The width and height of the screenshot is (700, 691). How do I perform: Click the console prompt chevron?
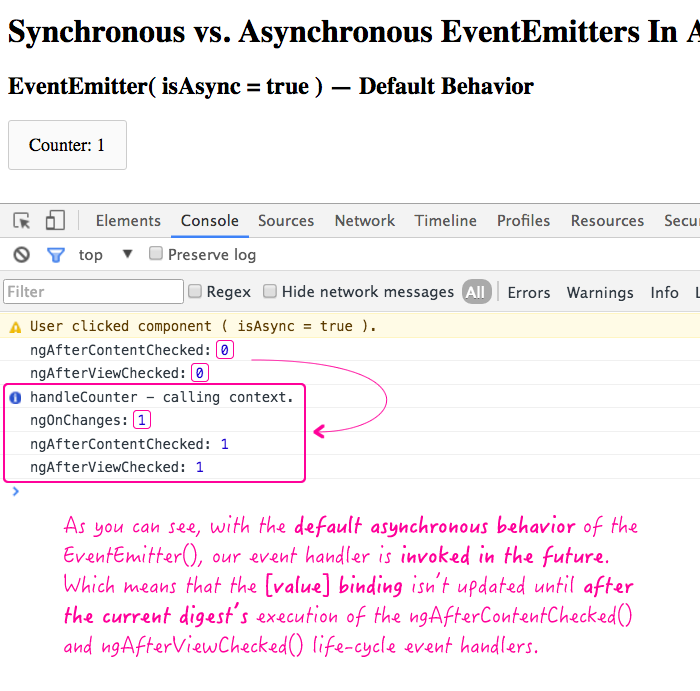(x=14, y=491)
